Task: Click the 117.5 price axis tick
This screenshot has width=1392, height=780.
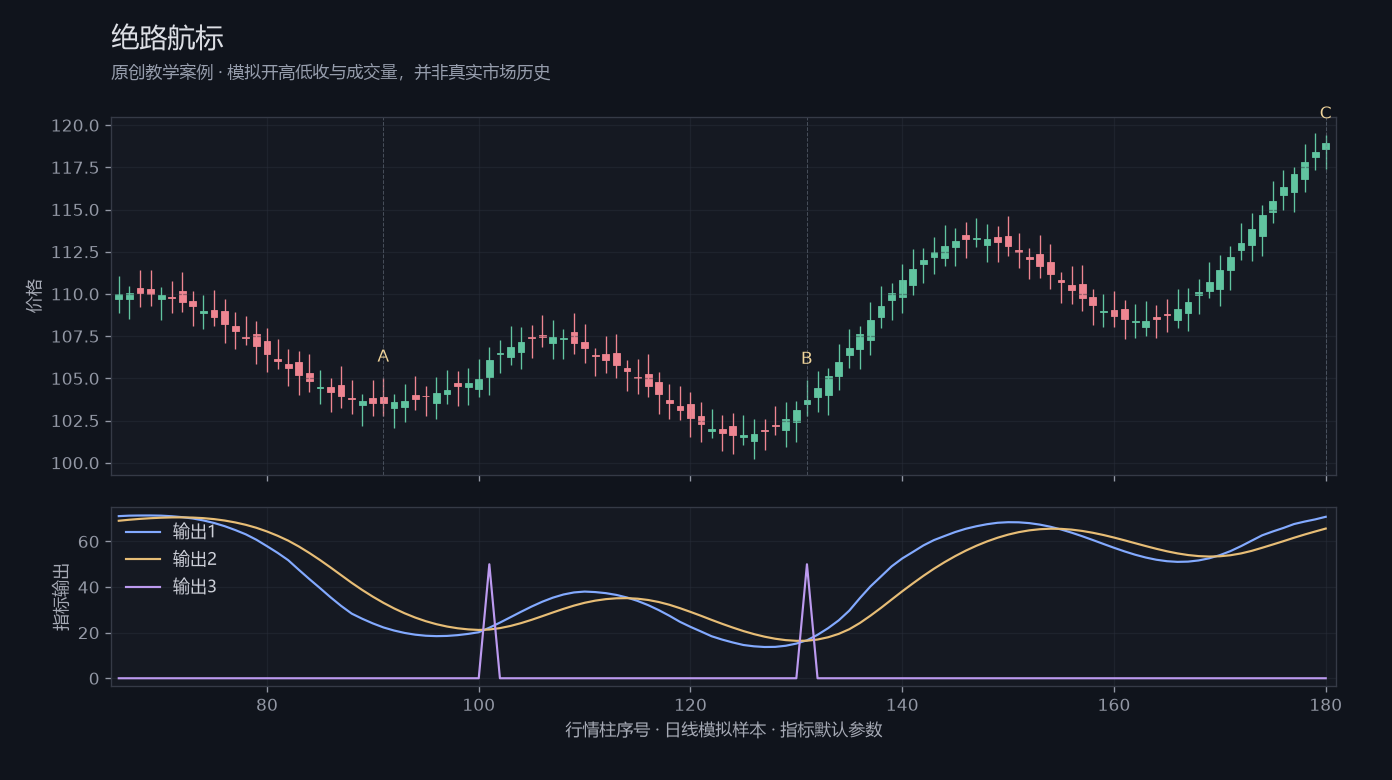Action: pos(75,168)
